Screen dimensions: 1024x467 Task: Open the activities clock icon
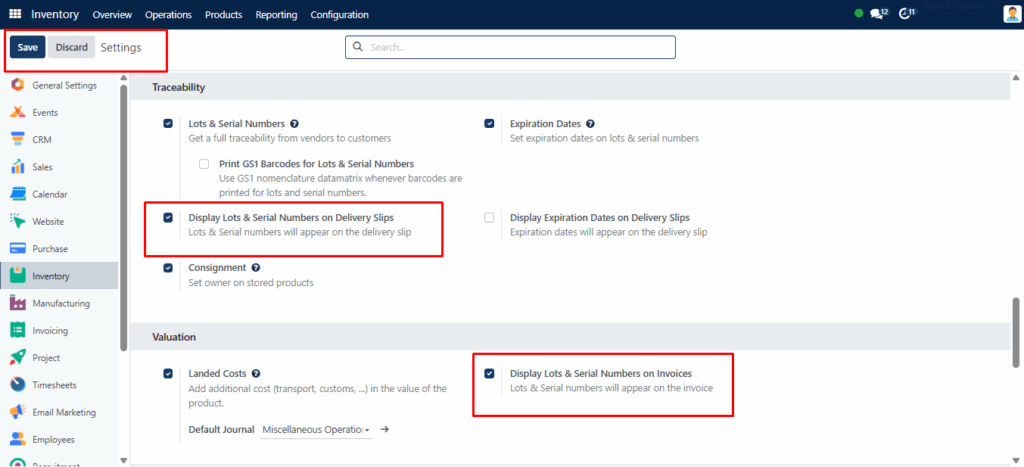(906, 14)
